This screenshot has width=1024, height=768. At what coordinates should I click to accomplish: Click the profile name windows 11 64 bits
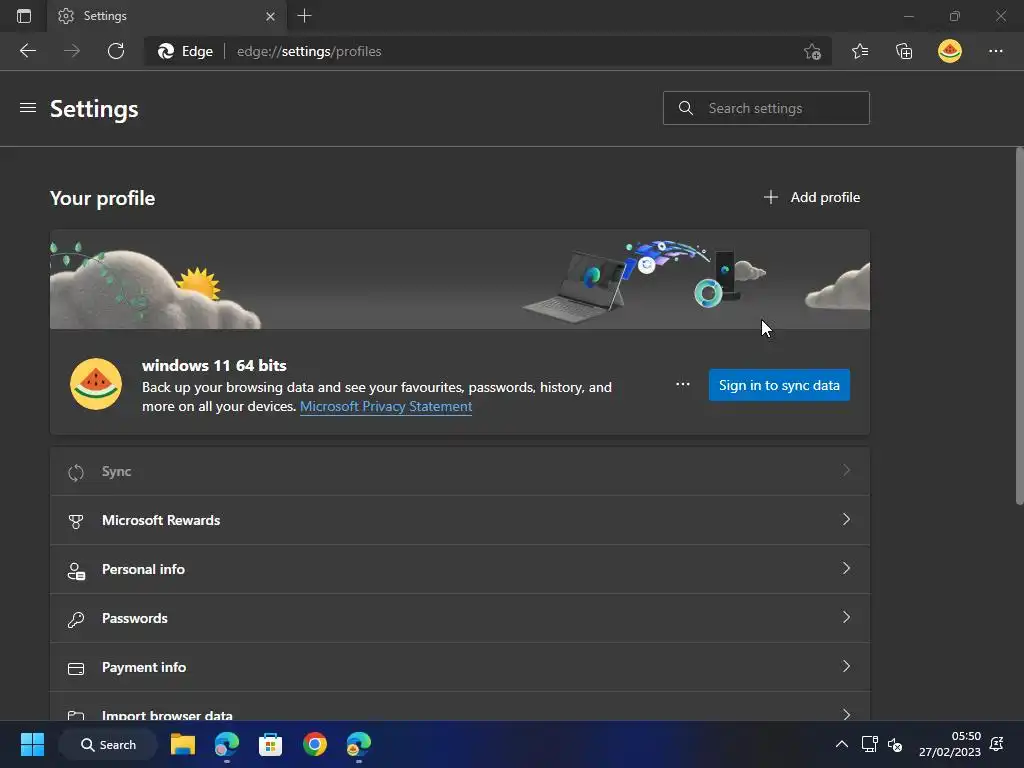(214, 365)
